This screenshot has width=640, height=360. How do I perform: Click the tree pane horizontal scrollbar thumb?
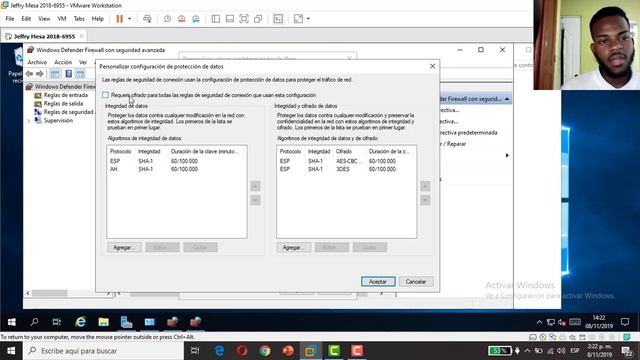pyautogui.click(x=49, y=293)
